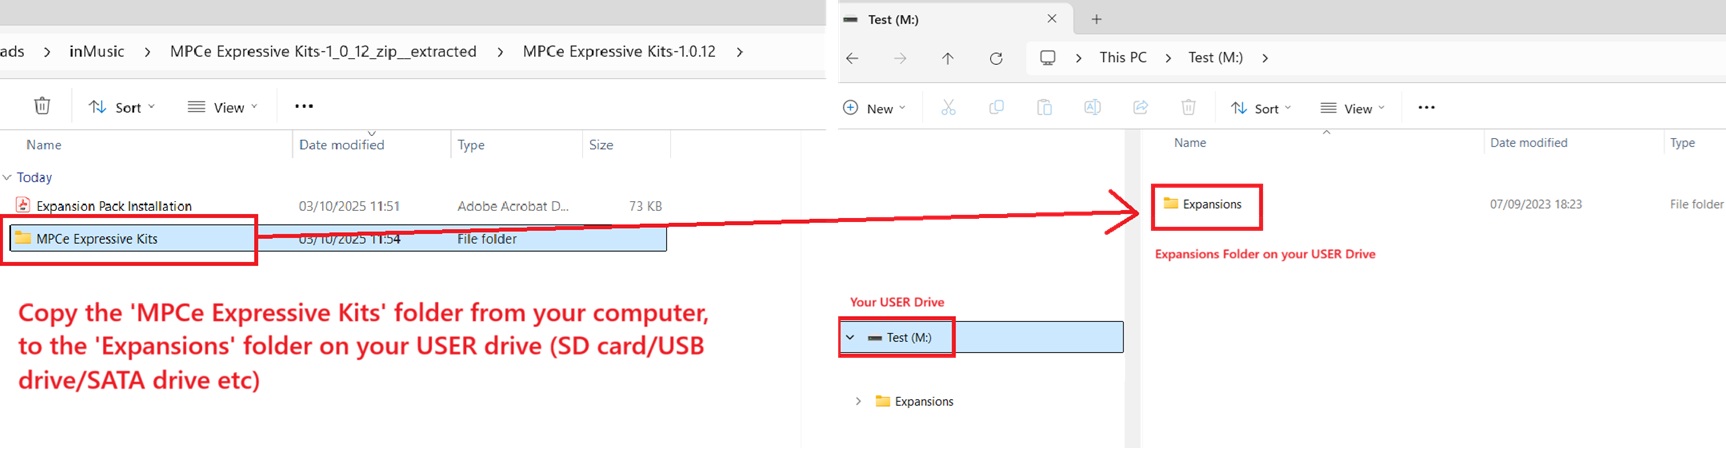Click Test (M:) in address bar
1726x457 pixels.
1215,57
